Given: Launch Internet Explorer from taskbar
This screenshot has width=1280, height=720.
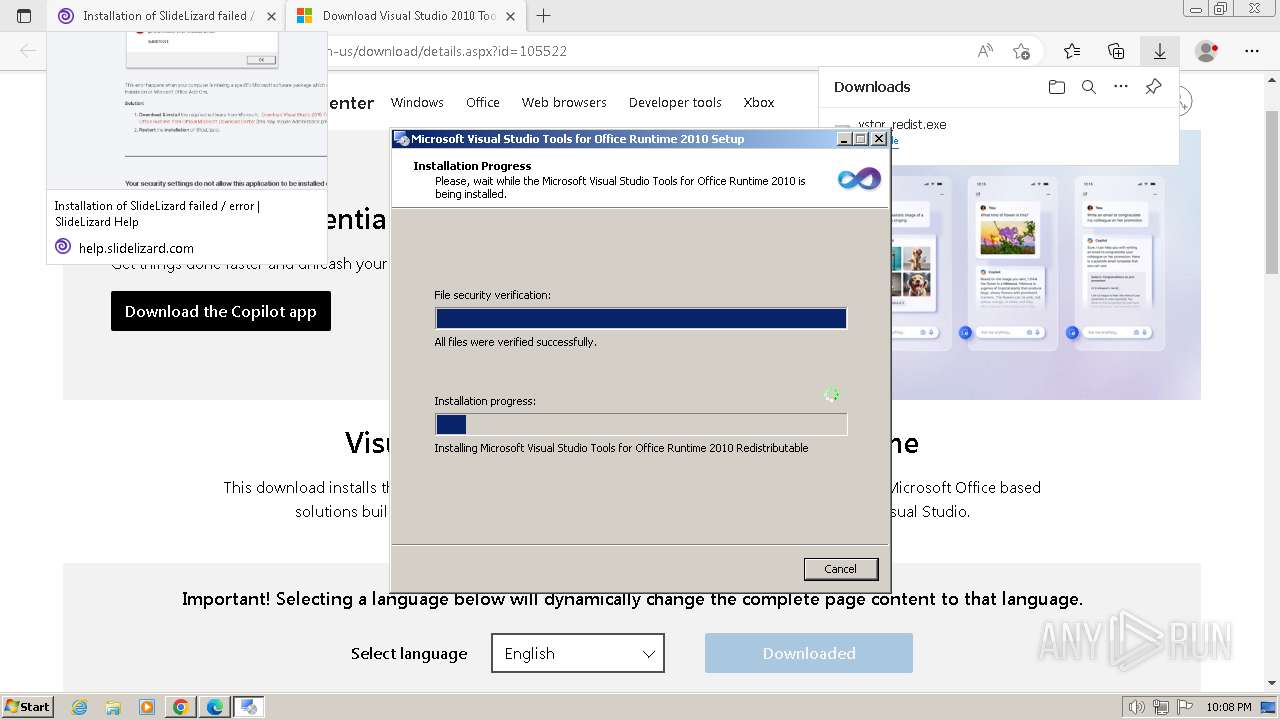Looking at the screenshot, I should coord(79,707).
